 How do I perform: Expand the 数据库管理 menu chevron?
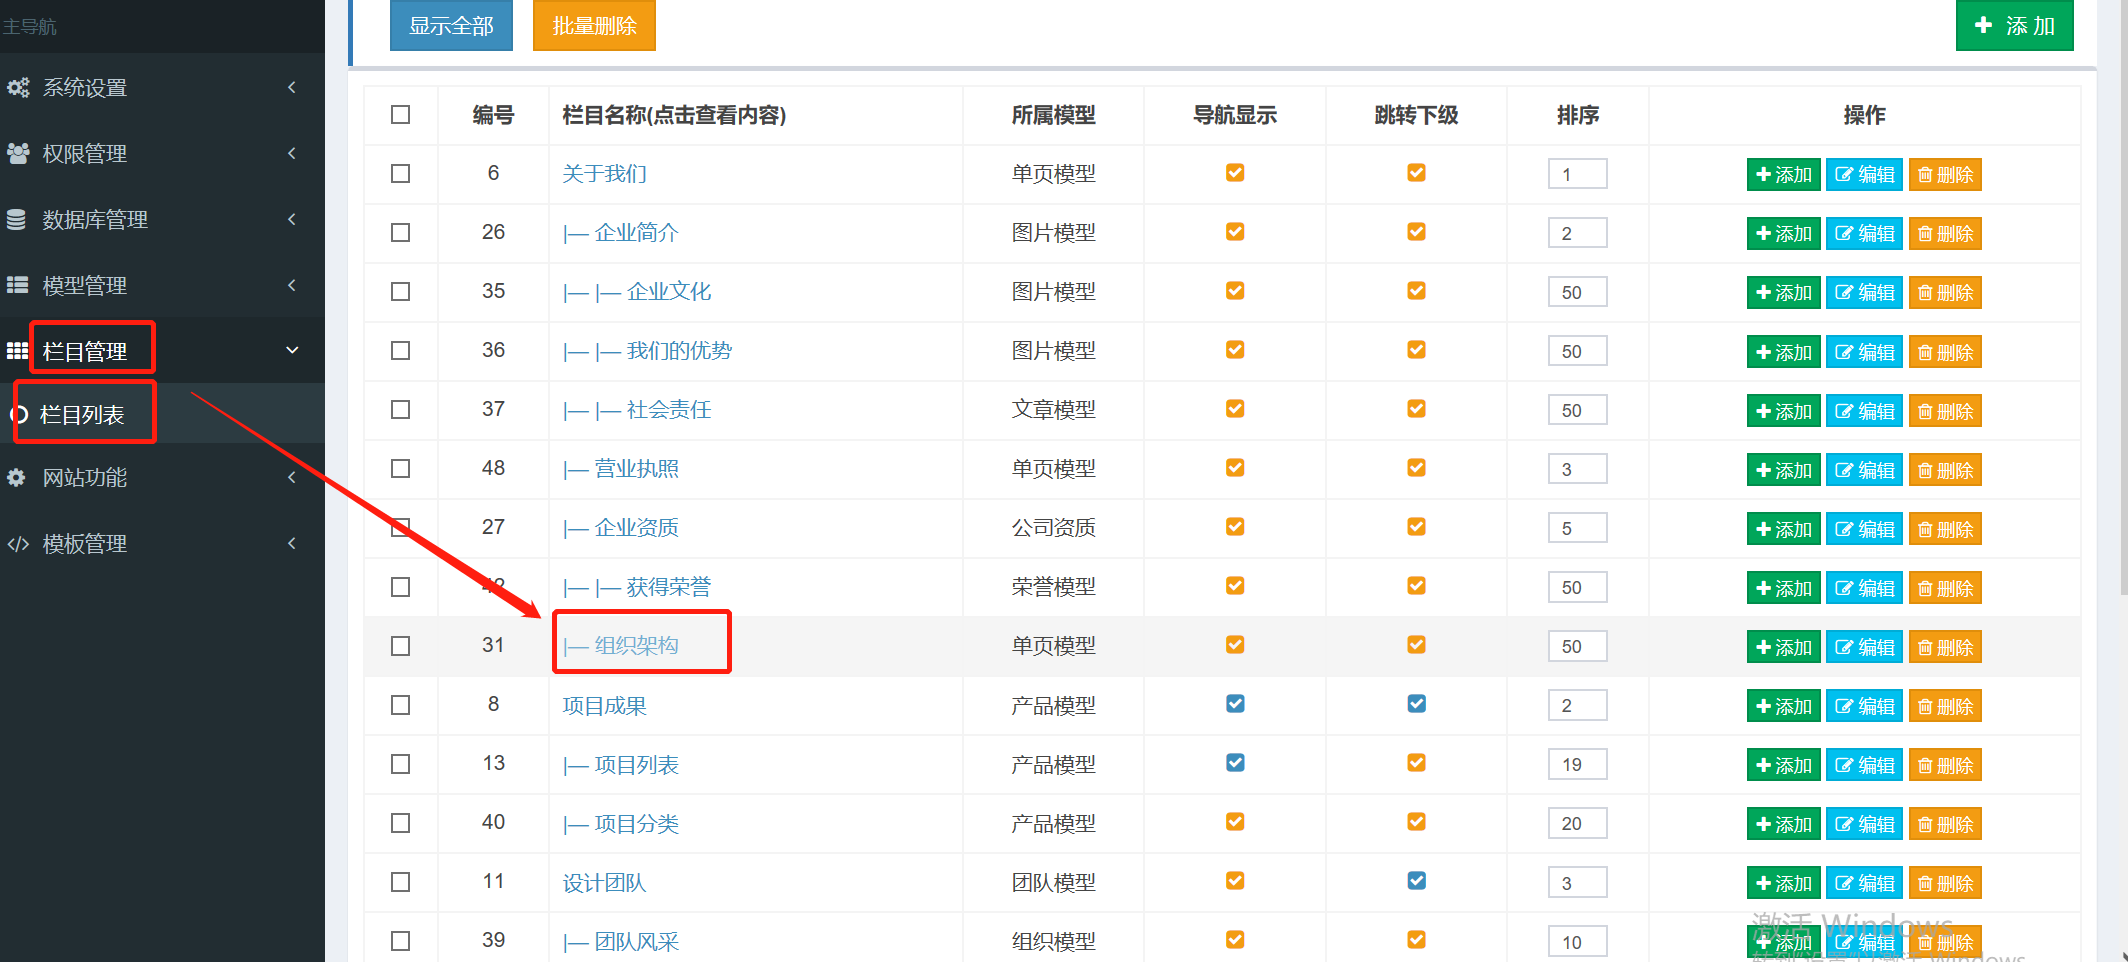[292, 219]
